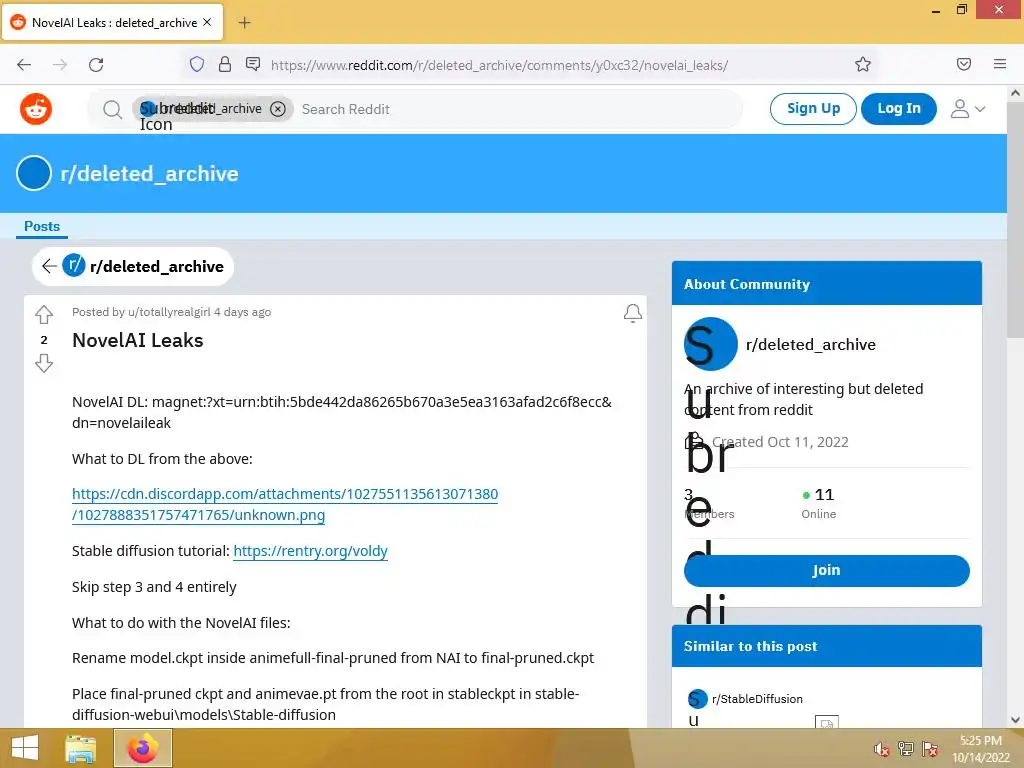This screenshot has width=1024, height=768.
Task: Click the scrollbar down arrow
Action: (x=1015, y=720)
